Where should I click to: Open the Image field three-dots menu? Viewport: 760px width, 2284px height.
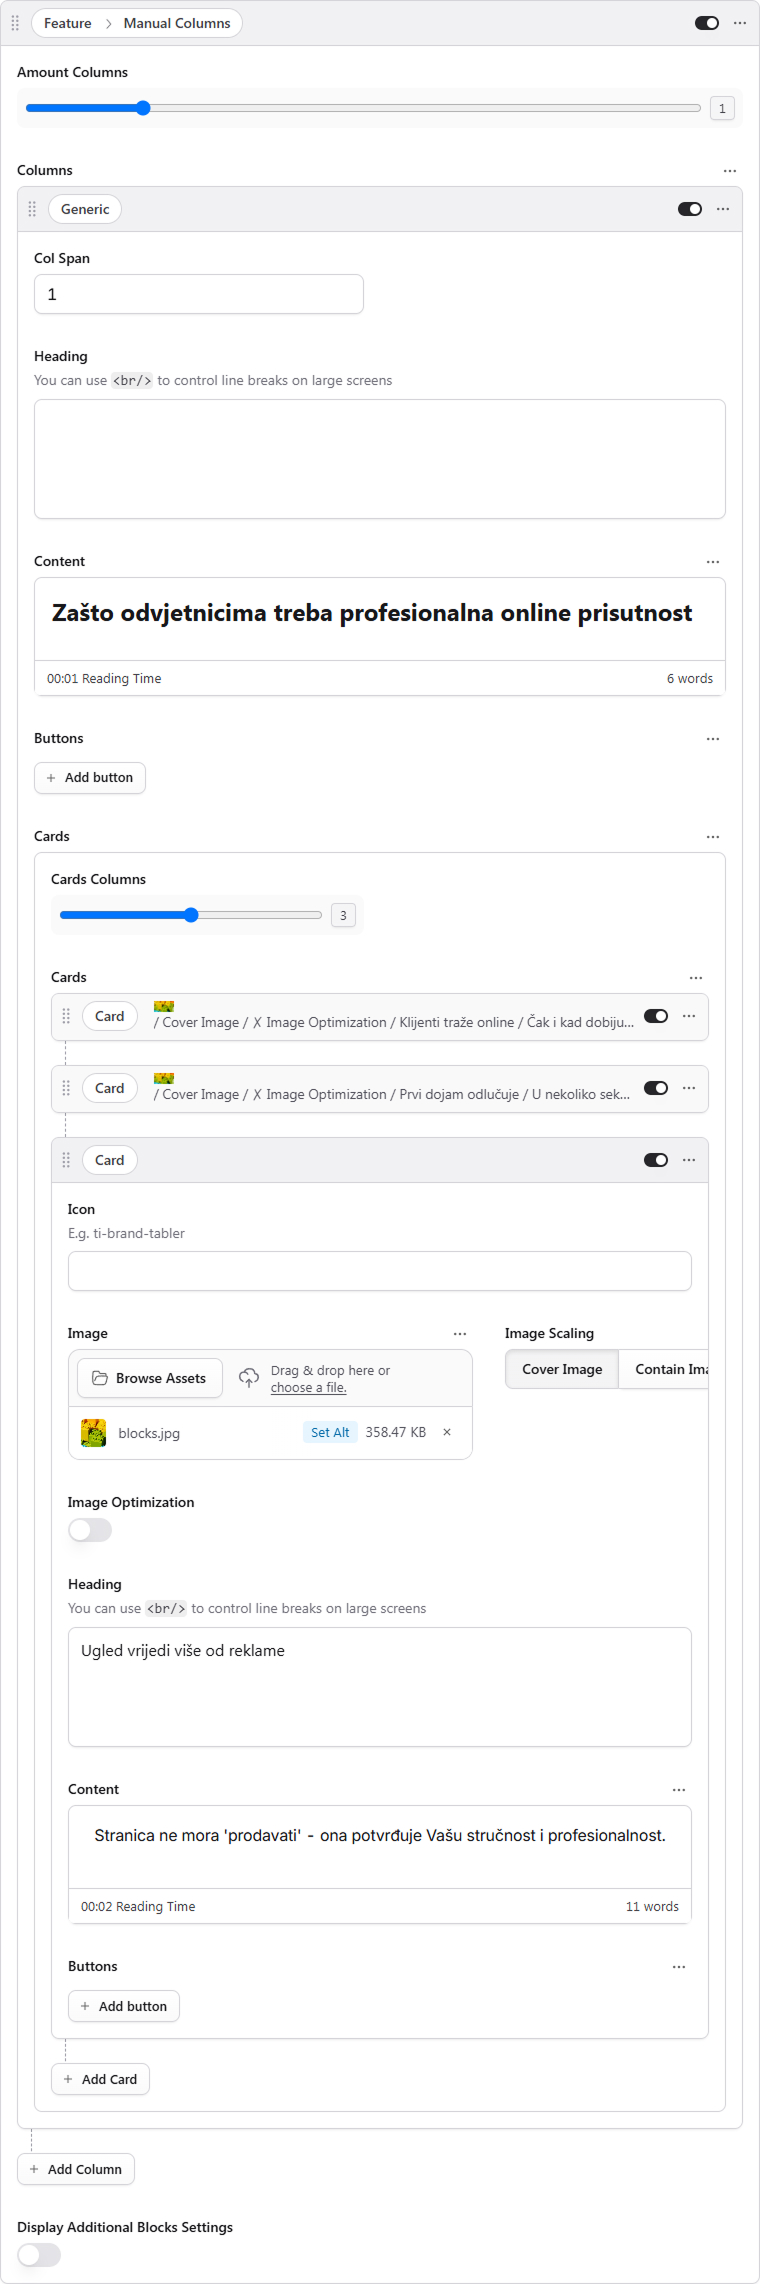[x=460, y=1334]
